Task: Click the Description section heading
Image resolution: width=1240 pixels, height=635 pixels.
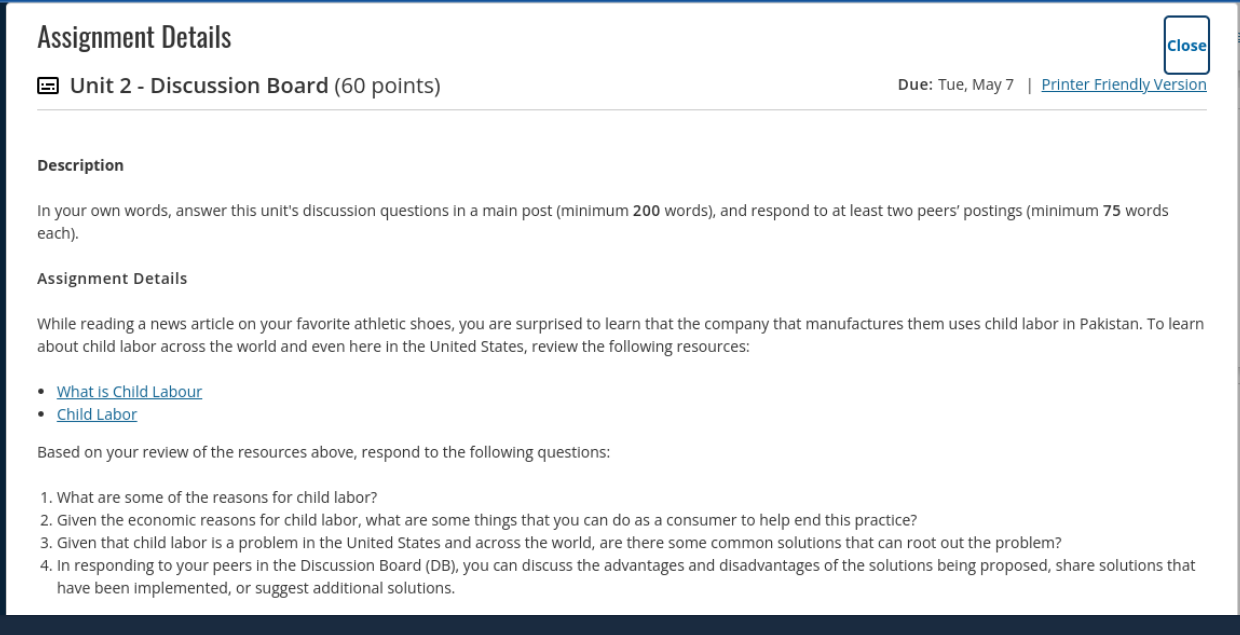Action: click(x=80, y=166)
